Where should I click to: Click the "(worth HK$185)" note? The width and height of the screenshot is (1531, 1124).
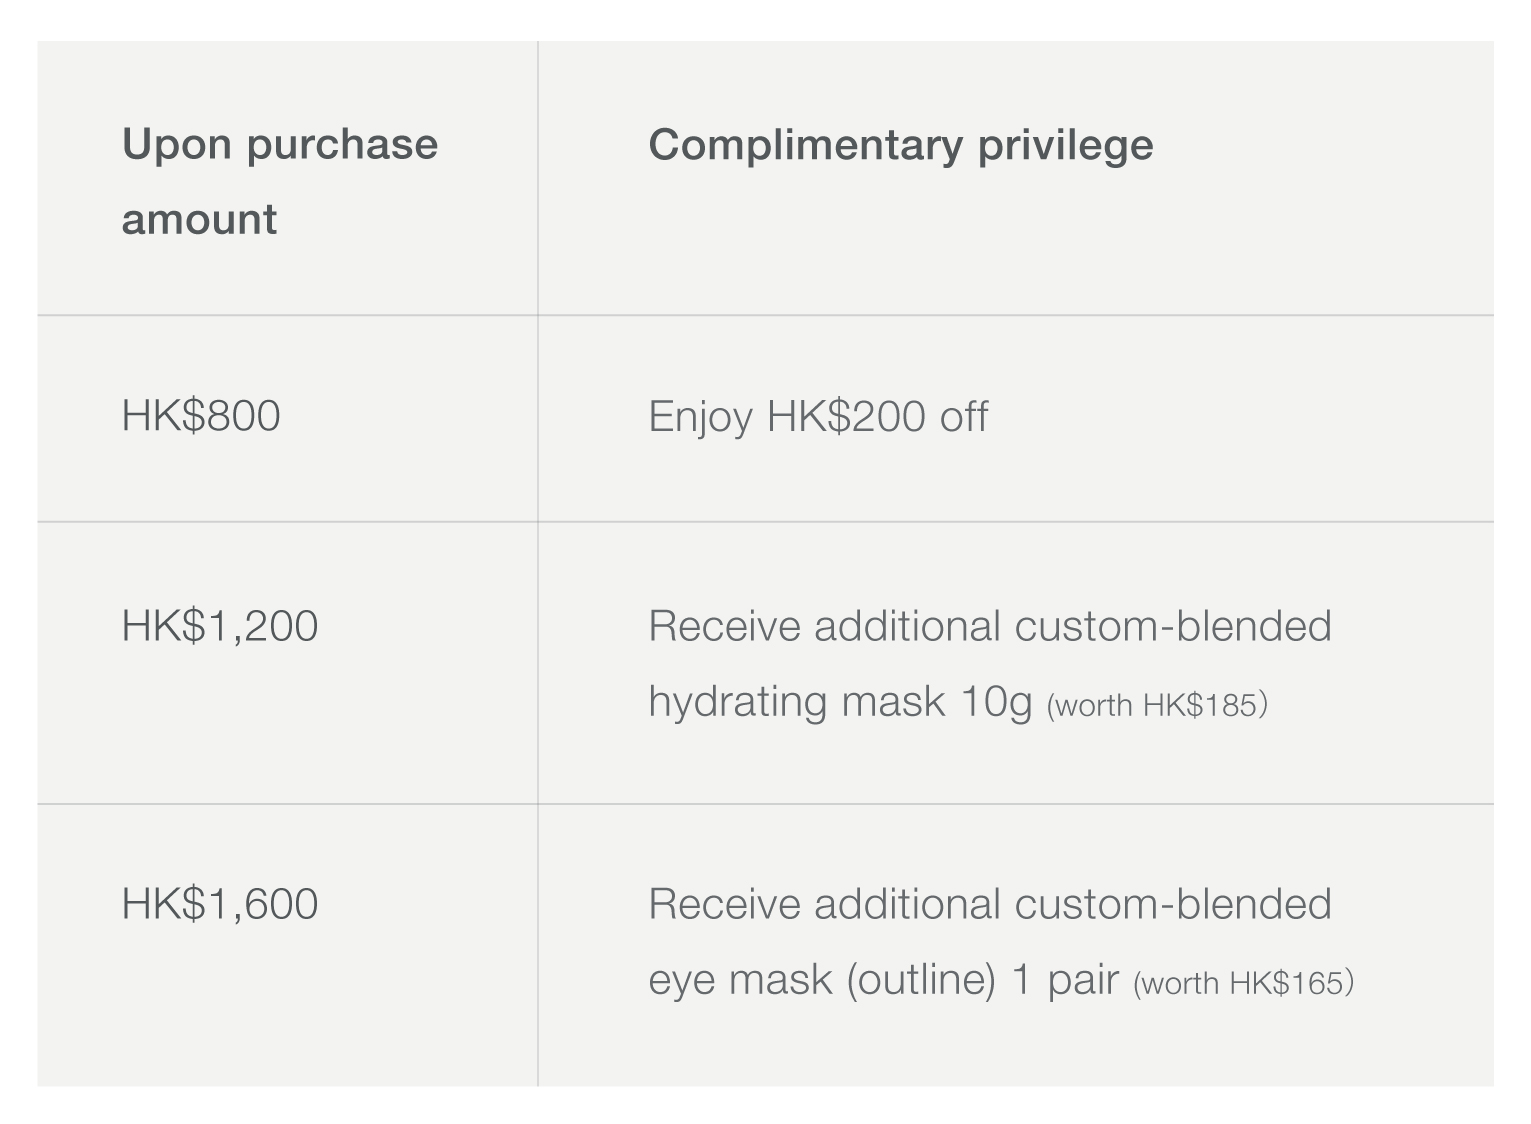pos(1157,705)
